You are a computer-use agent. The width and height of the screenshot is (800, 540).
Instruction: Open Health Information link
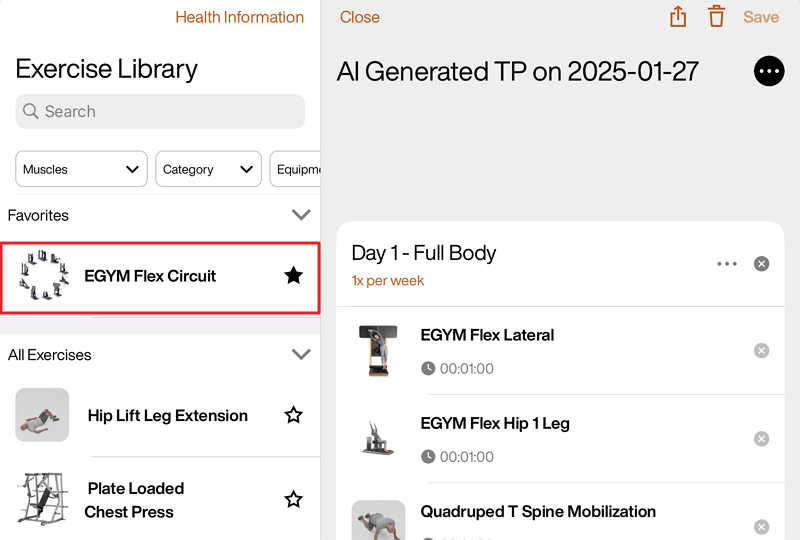(x=239, y=17)
